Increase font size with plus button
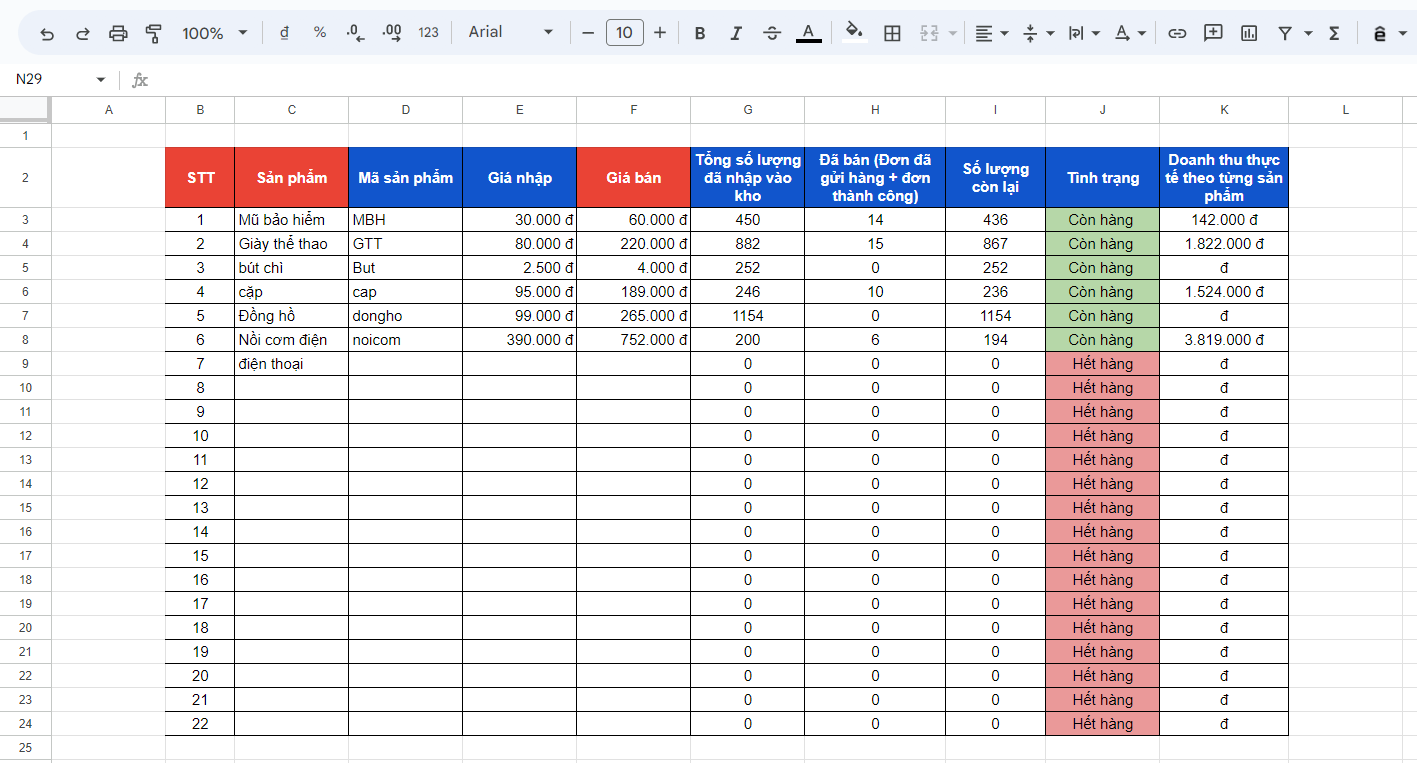The image size is (1417, 763). pyautogui.click(x=660, y=33)
